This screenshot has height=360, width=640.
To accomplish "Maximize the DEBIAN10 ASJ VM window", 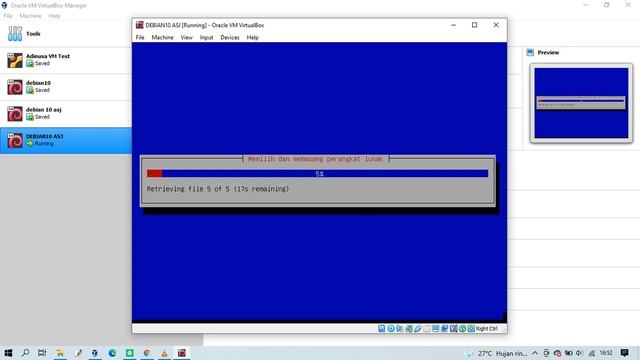I will [x=474, y=25].
